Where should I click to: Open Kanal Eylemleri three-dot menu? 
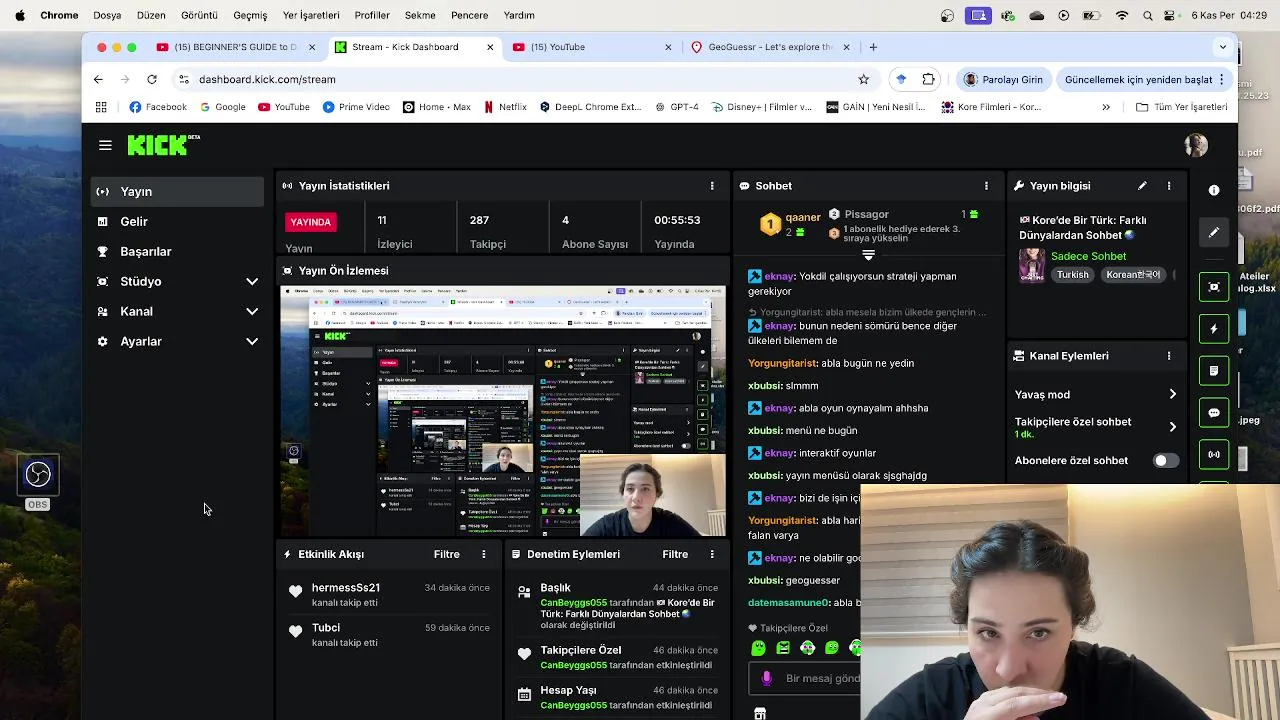coord(1169,356)
